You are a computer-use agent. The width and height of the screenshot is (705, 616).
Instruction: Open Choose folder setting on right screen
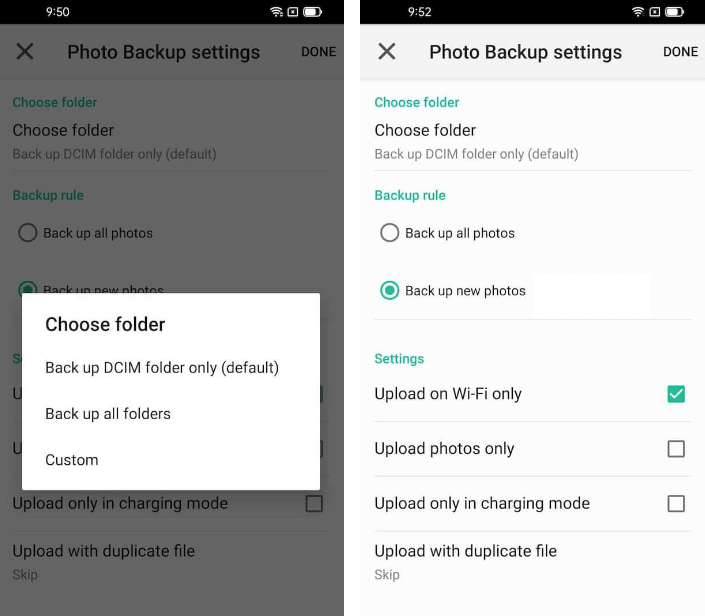coord(533,141)
